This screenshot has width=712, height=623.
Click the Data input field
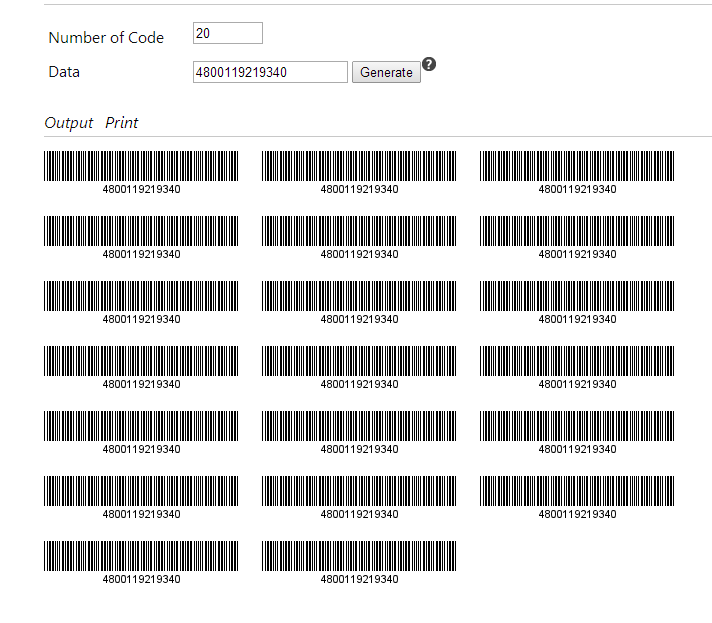coord(270,72)
